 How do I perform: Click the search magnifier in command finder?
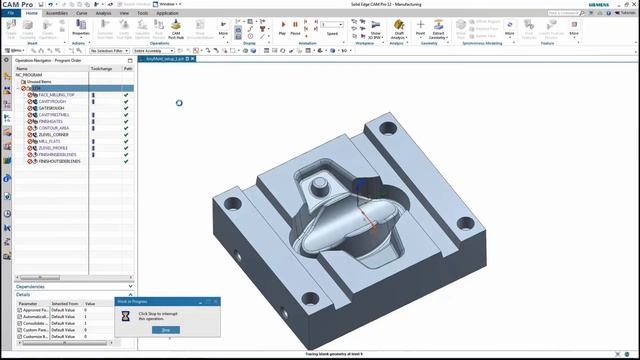(582, 13)
